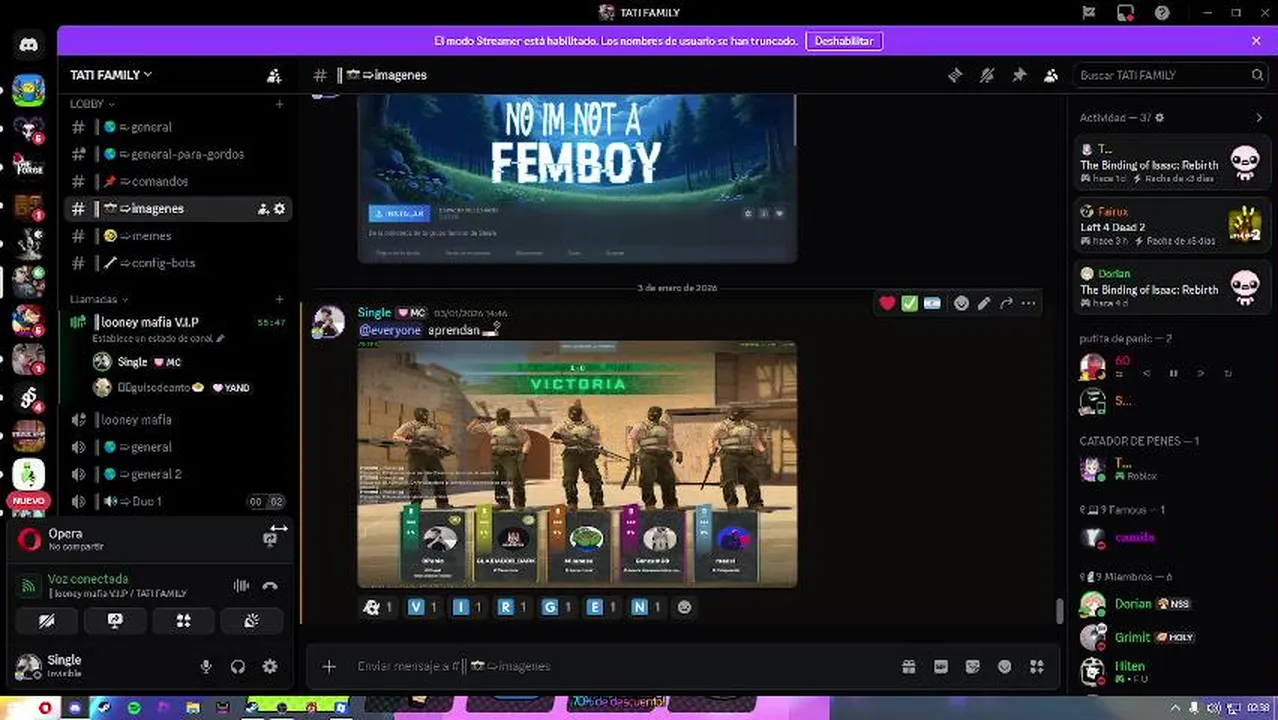The image size is (1278, 720).
Task: Open user settings gear
Action: tap(270, 666)
